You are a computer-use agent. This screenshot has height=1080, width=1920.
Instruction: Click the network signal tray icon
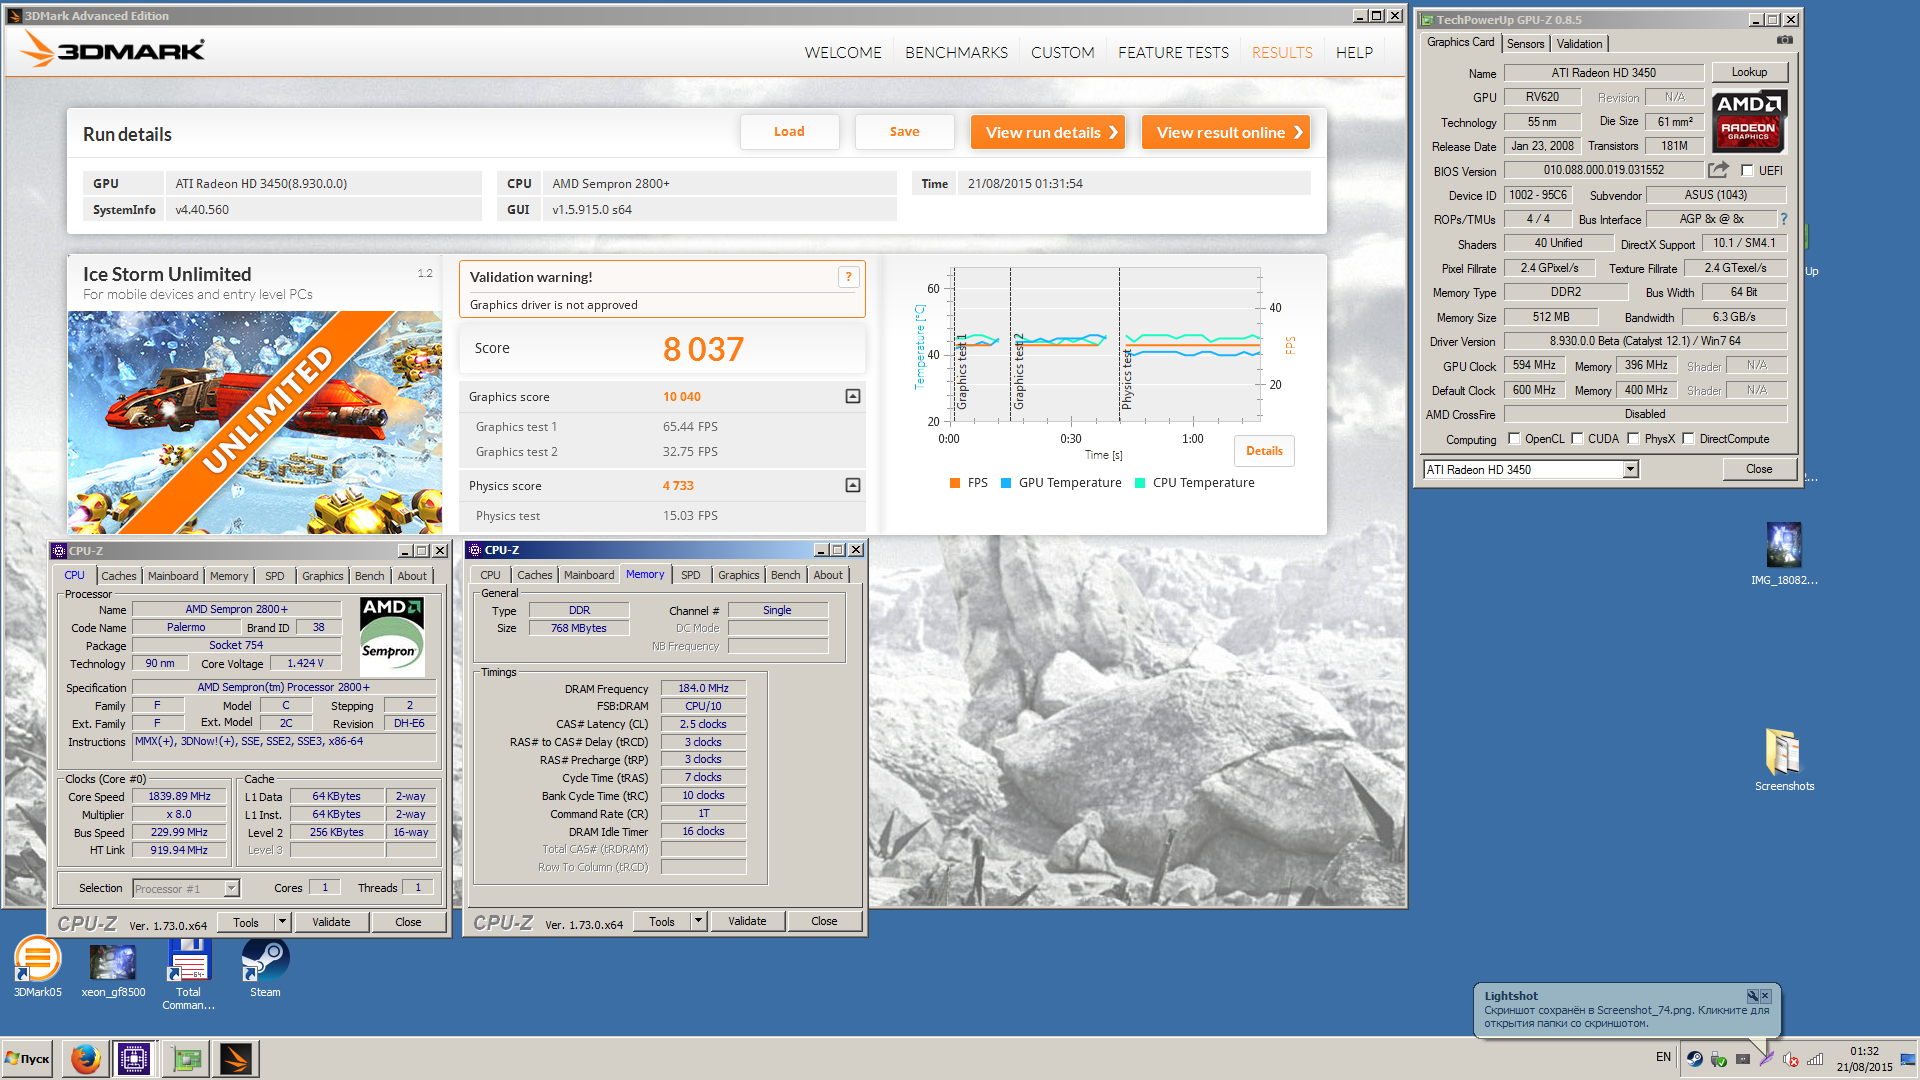1815,1058
